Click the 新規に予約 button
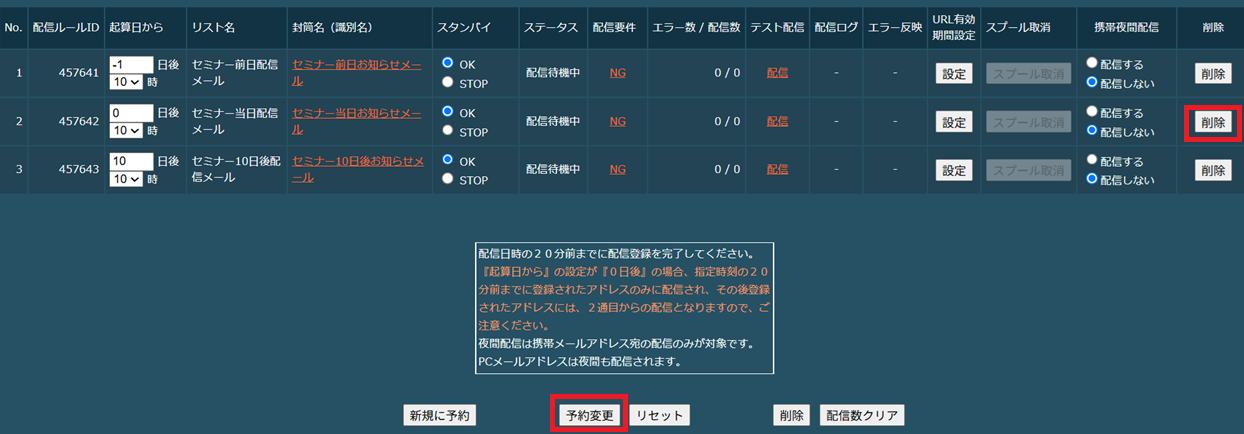 tap(438, 415)
